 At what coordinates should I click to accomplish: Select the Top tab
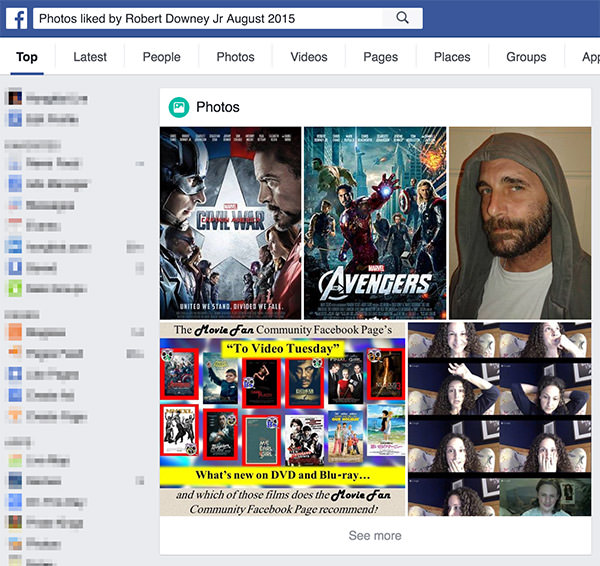[27, 57]
